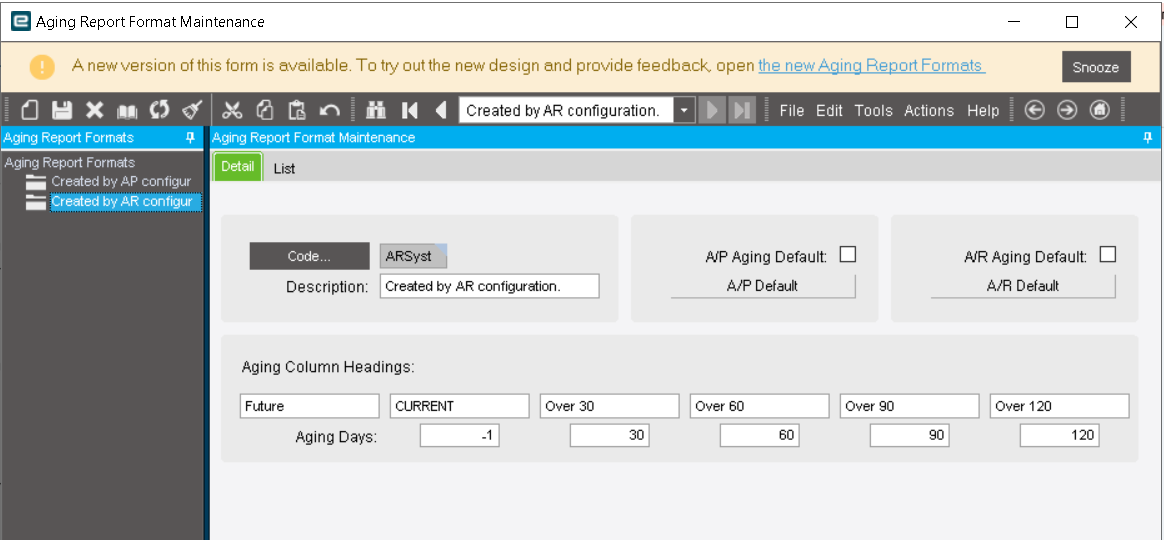Expand the record navigation dropdown
Image resolution: width=1164 pixels, height=540 pixels.
[x=684, y=110]
